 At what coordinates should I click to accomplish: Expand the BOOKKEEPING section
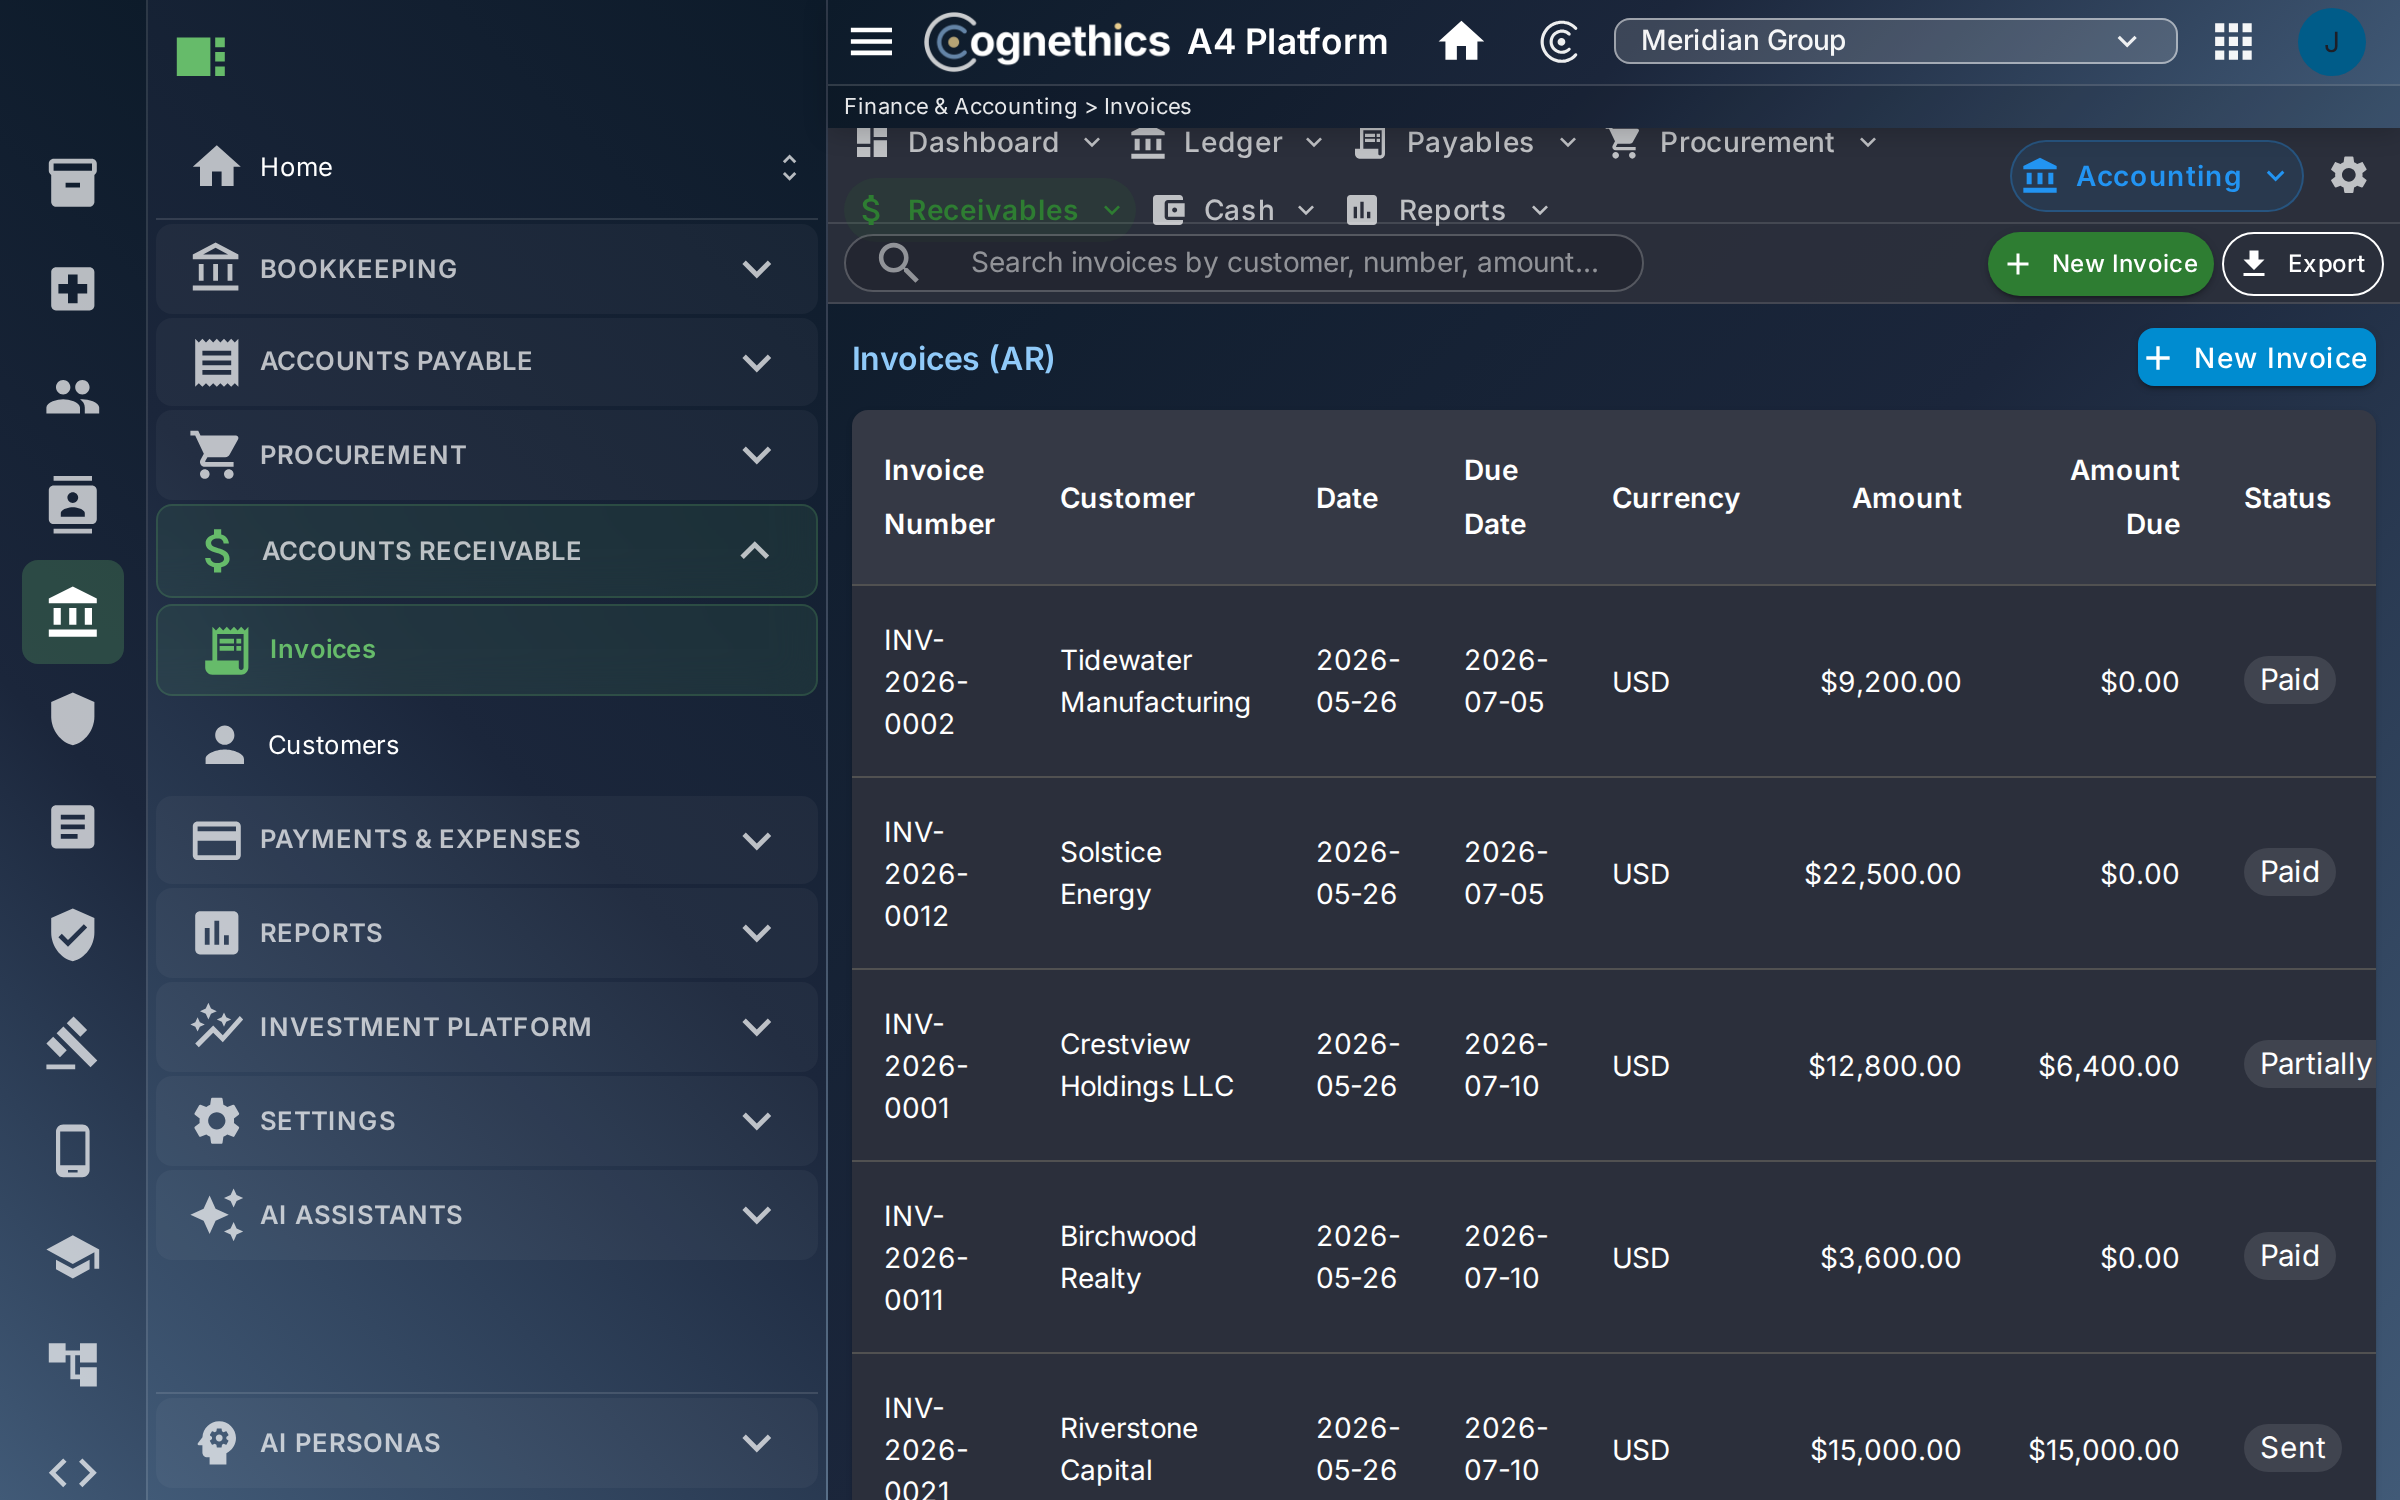[486, 268]
